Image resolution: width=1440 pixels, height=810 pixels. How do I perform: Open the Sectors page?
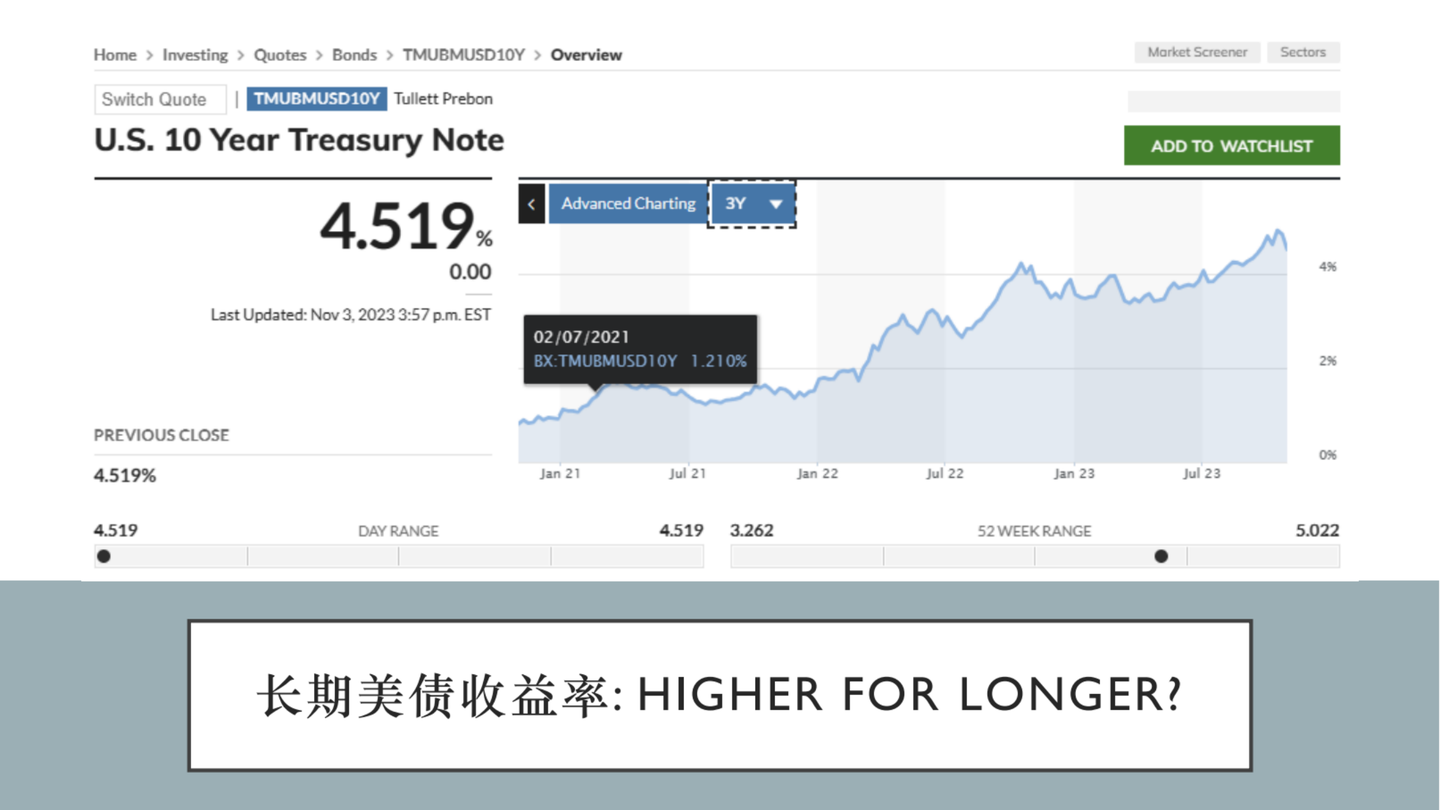click(x=1303, y=52)
